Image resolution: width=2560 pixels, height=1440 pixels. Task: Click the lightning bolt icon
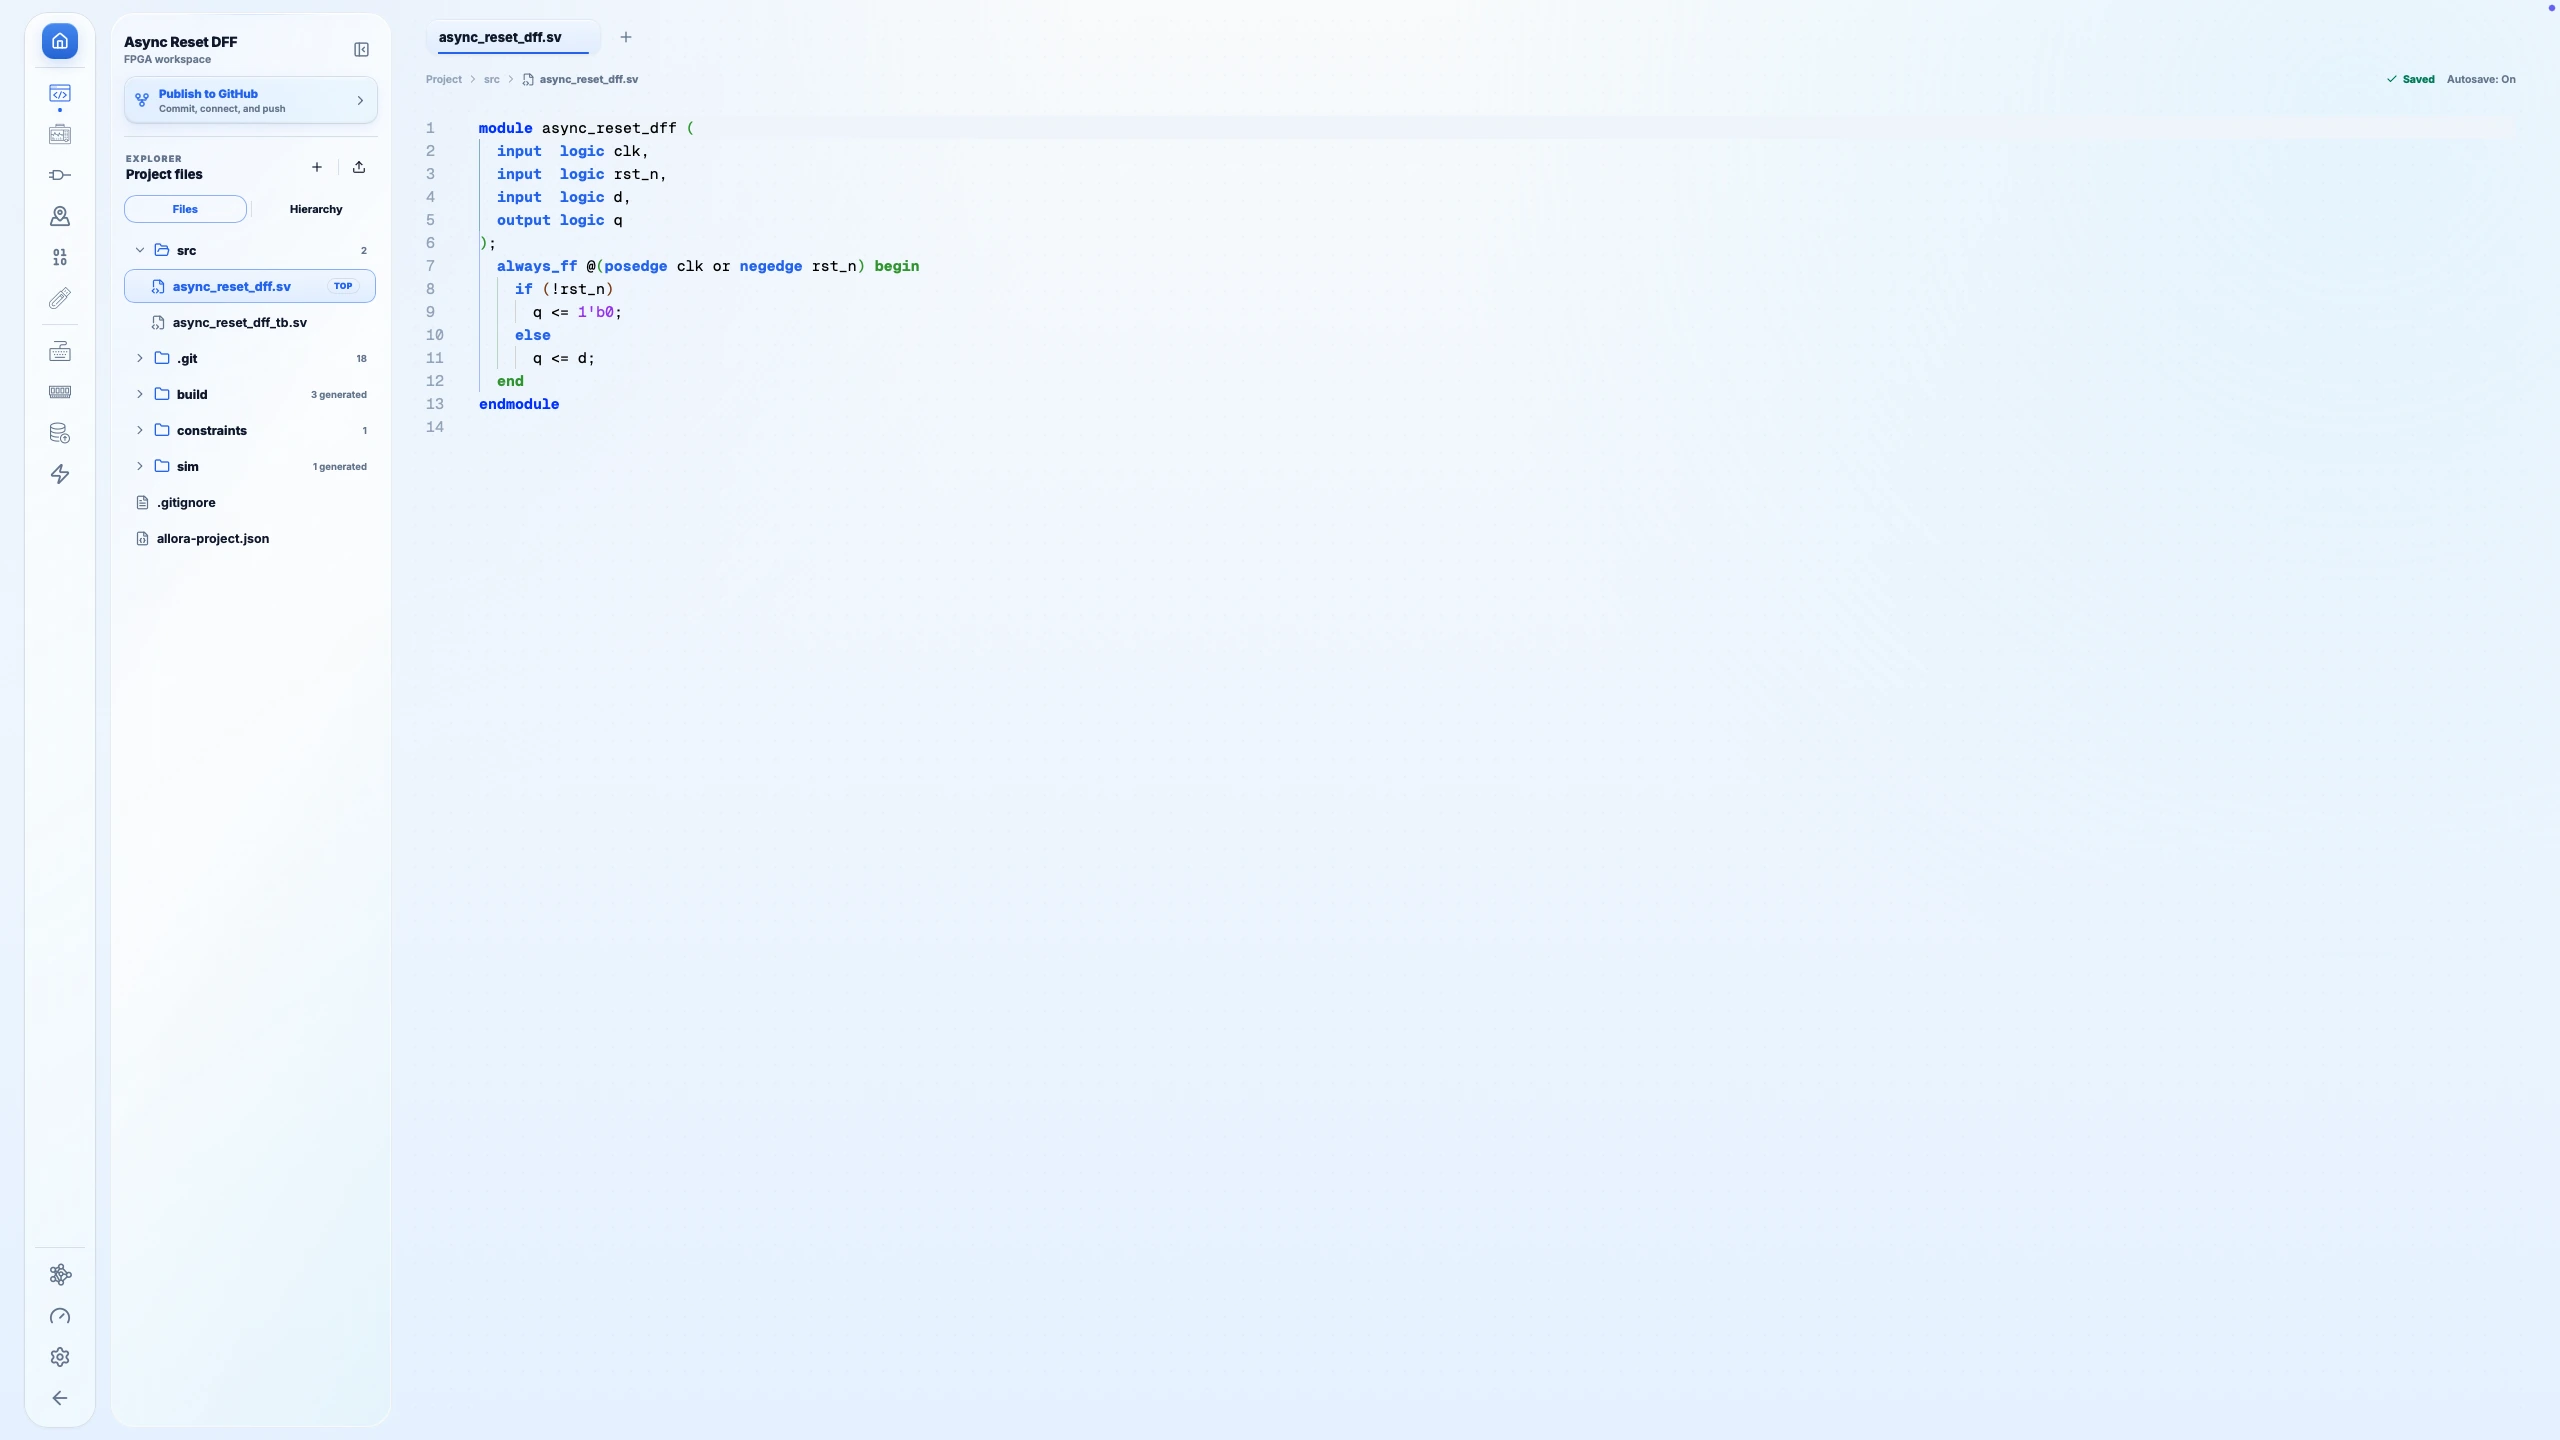click(60, 474)
